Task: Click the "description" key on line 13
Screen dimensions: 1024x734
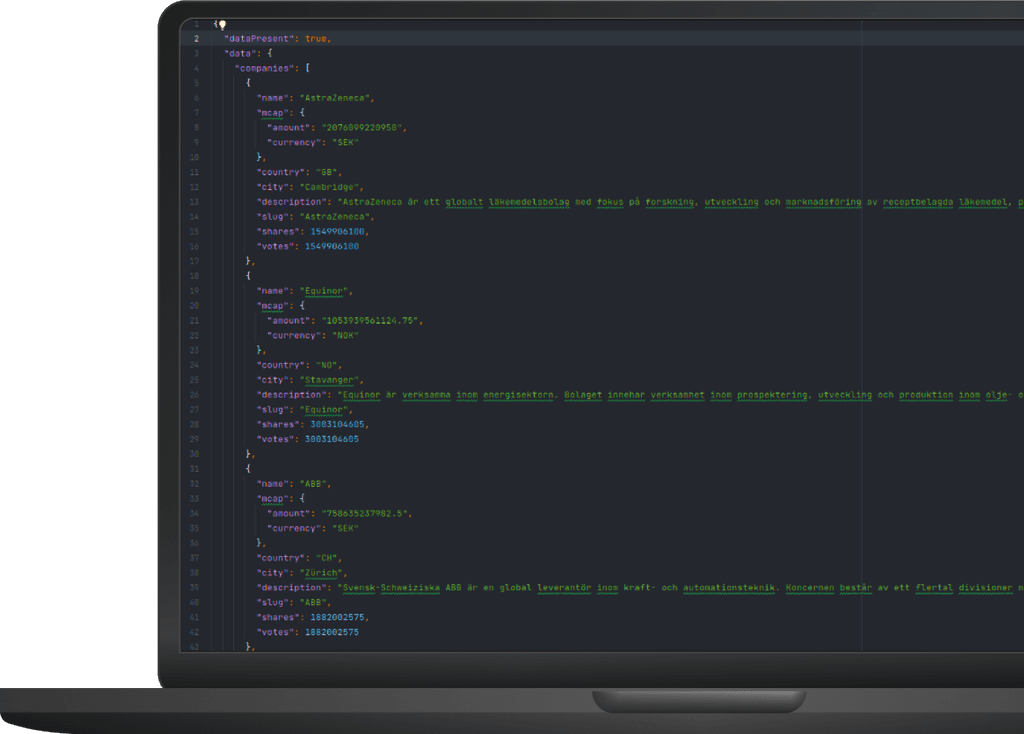Action: point(291,202)
